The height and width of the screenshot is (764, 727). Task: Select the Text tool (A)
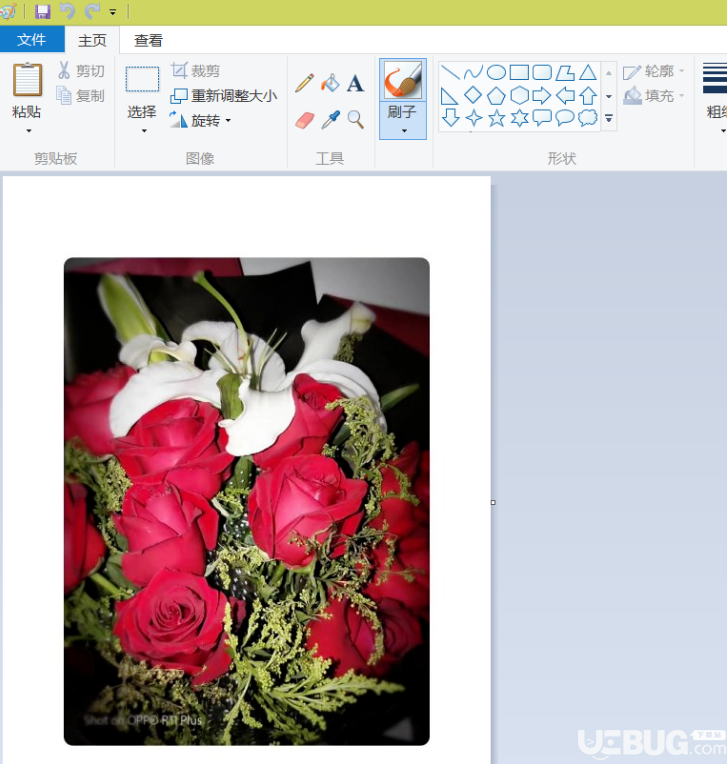355,83
